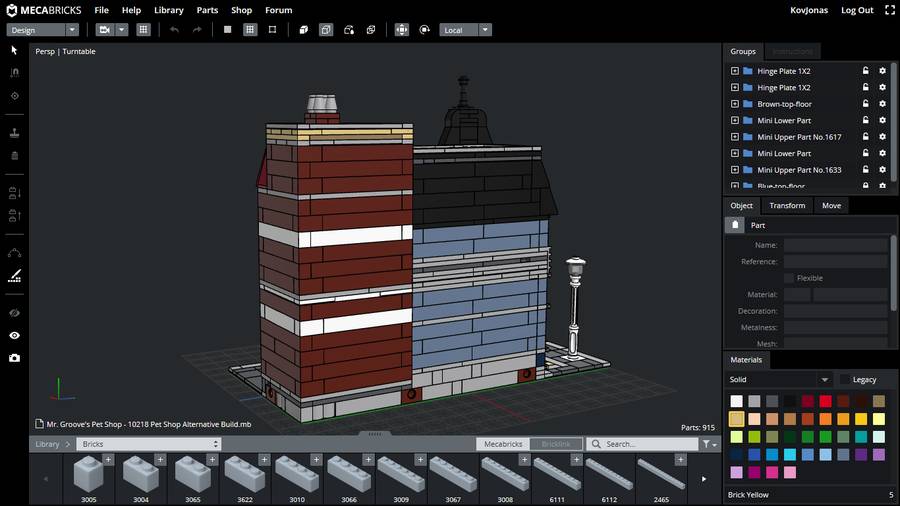Pick the white color swatch
The width and height of the screenshot is (900, 506).
736,401
